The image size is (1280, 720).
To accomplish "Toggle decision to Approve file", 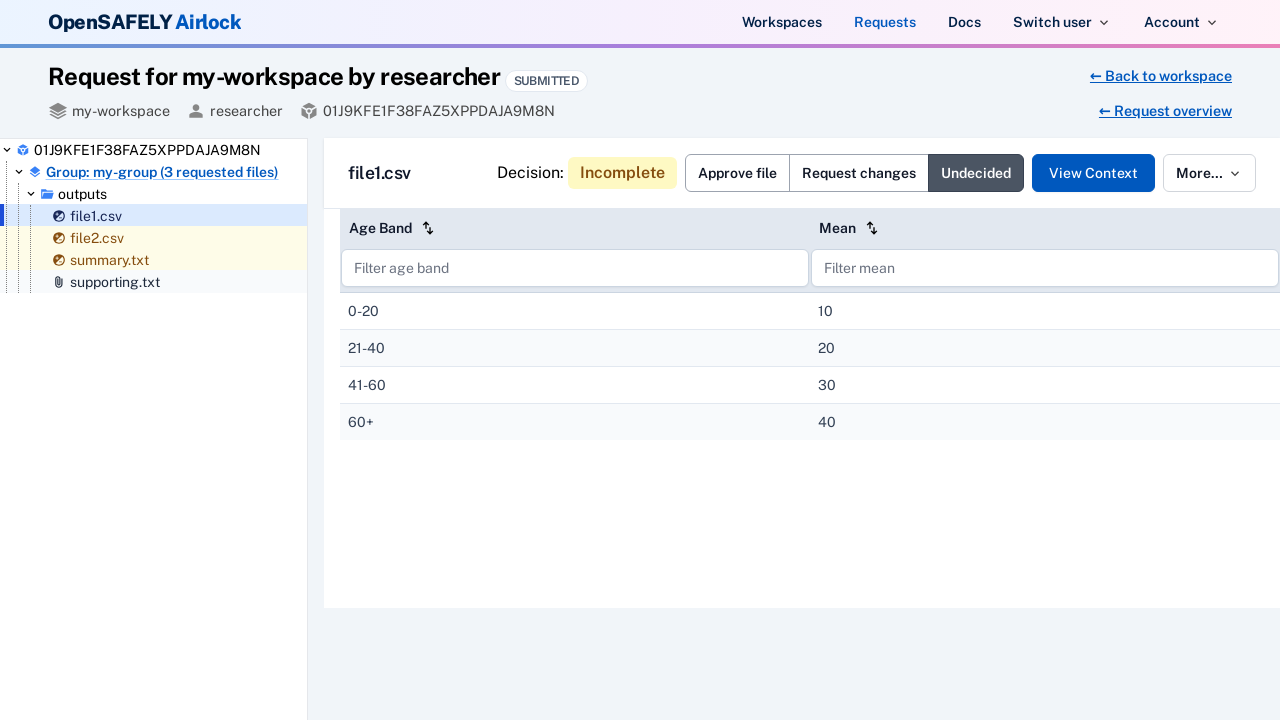I will click(737, 173).
